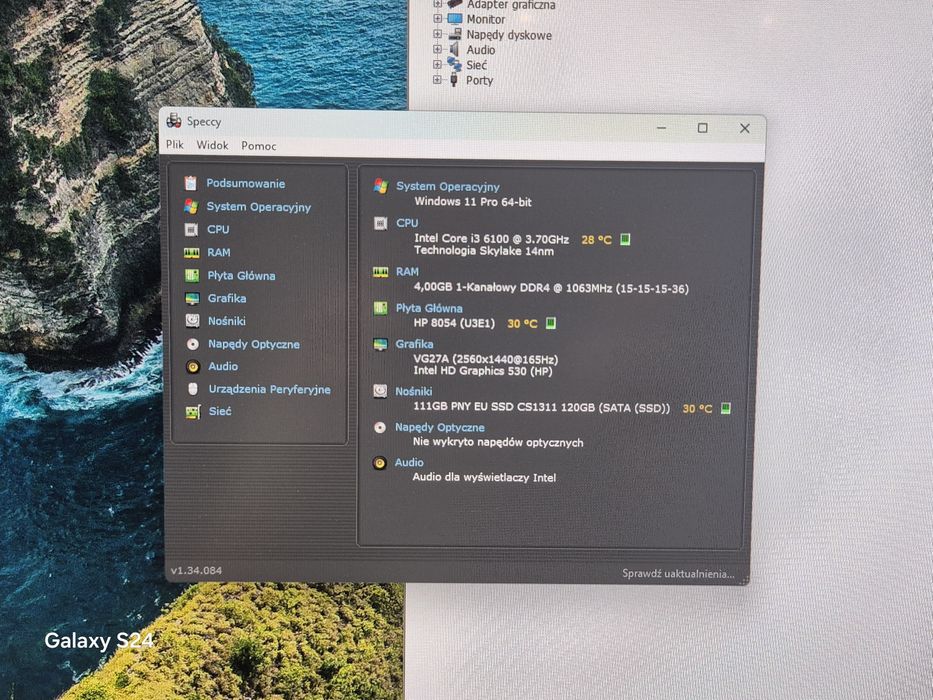Select Porty item in background tree
Screen dimensions: 933x700
click(x=480, y=80)
